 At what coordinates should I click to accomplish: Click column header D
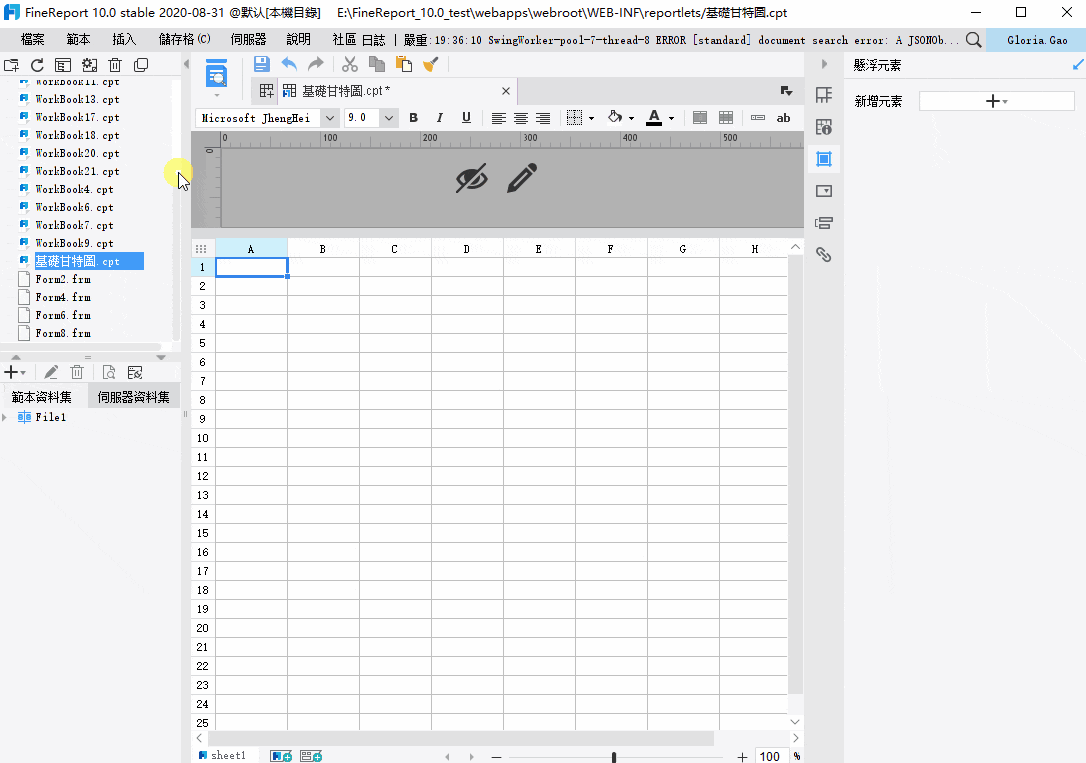click(x=466, y=249)
